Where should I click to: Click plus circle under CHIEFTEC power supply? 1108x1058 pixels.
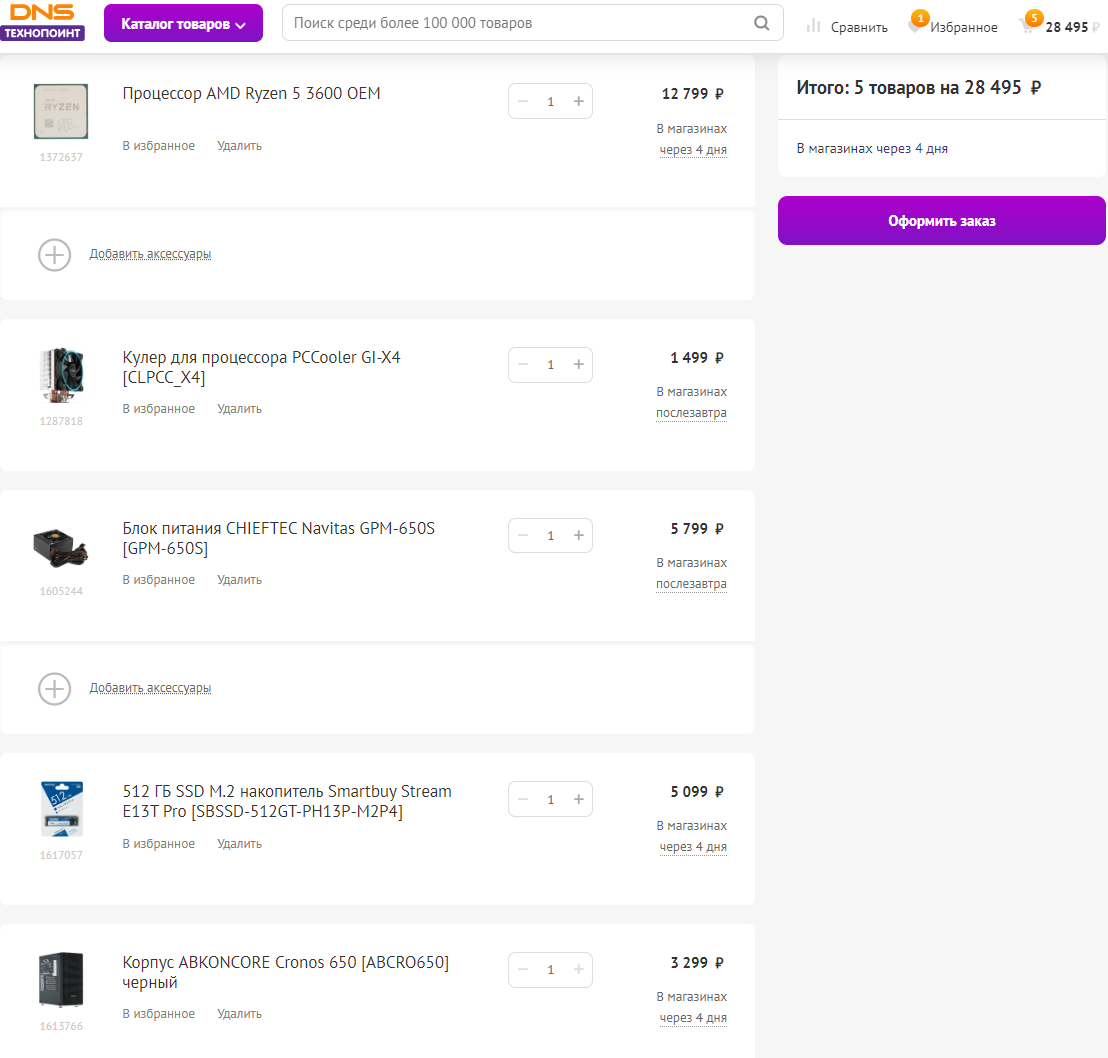(x=54, y=688)
